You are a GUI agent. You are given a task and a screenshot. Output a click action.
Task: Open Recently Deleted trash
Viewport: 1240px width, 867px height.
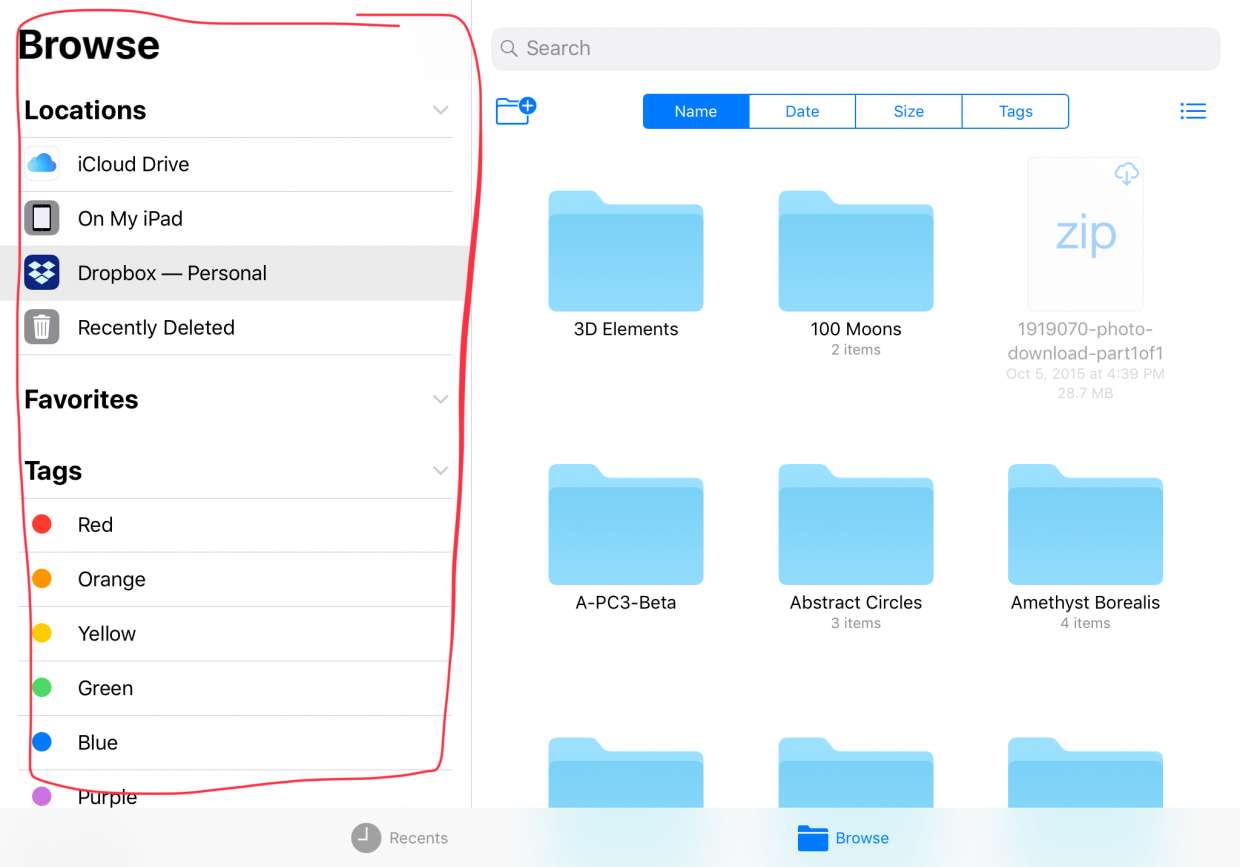156,328
